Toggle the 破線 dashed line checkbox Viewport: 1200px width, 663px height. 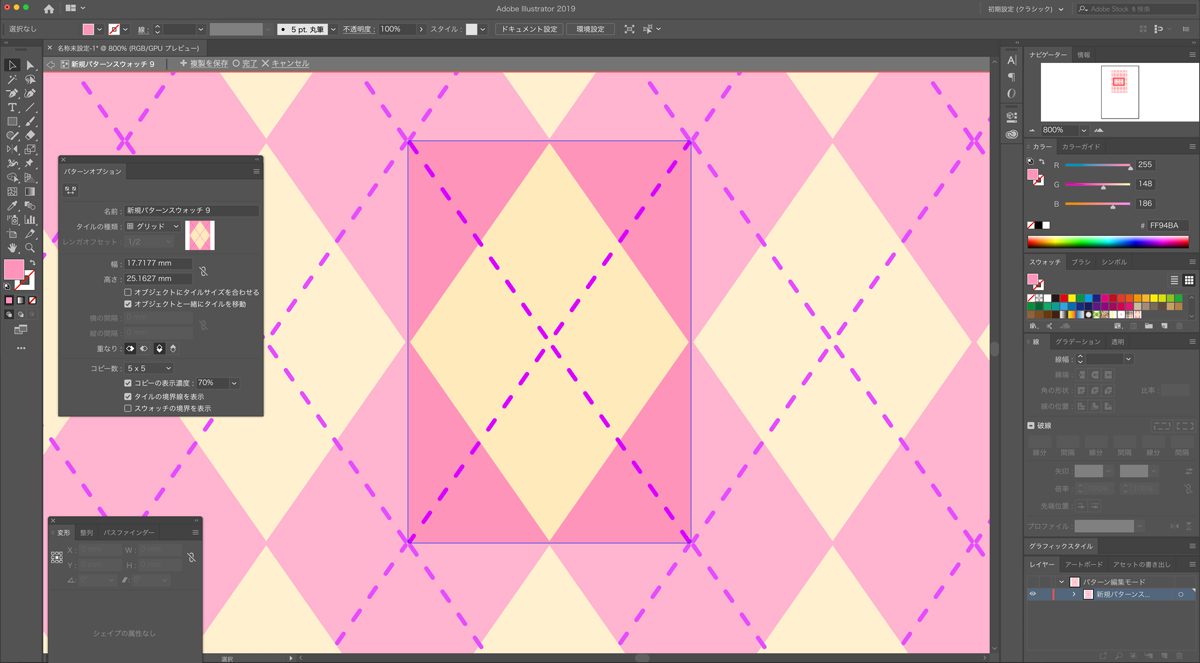click(x=1031, y=426)
